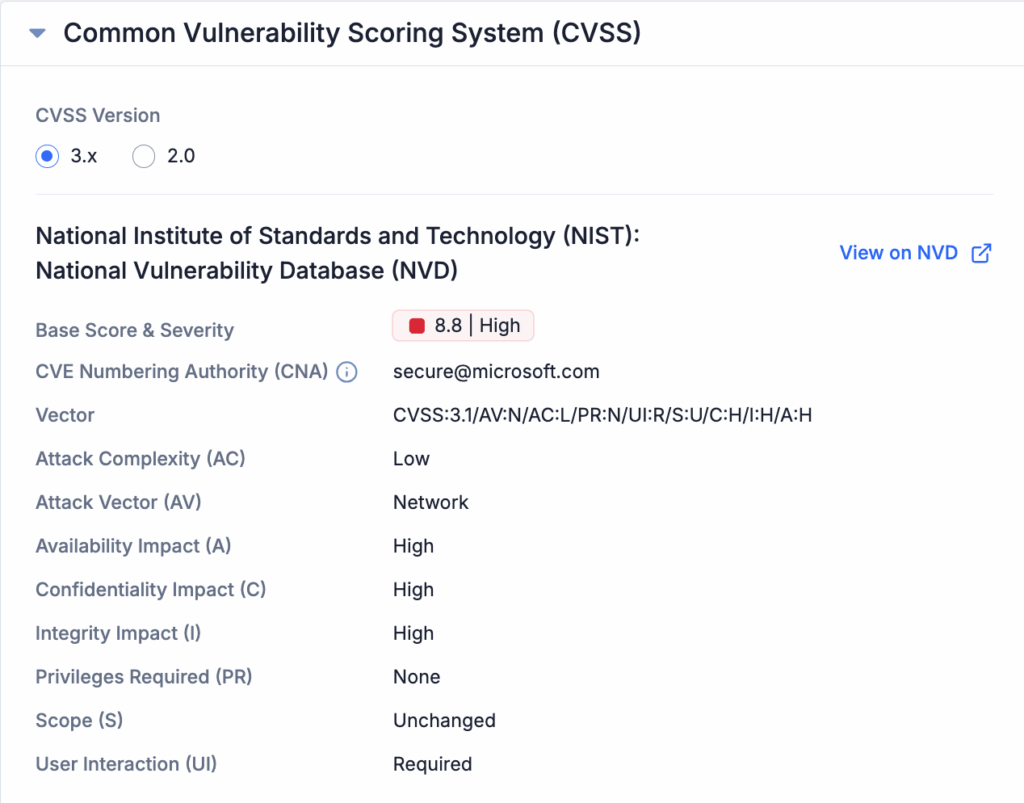
Task: Click the Scope value Unchanged
Action: pyautogui.click(x=444, y=721)
